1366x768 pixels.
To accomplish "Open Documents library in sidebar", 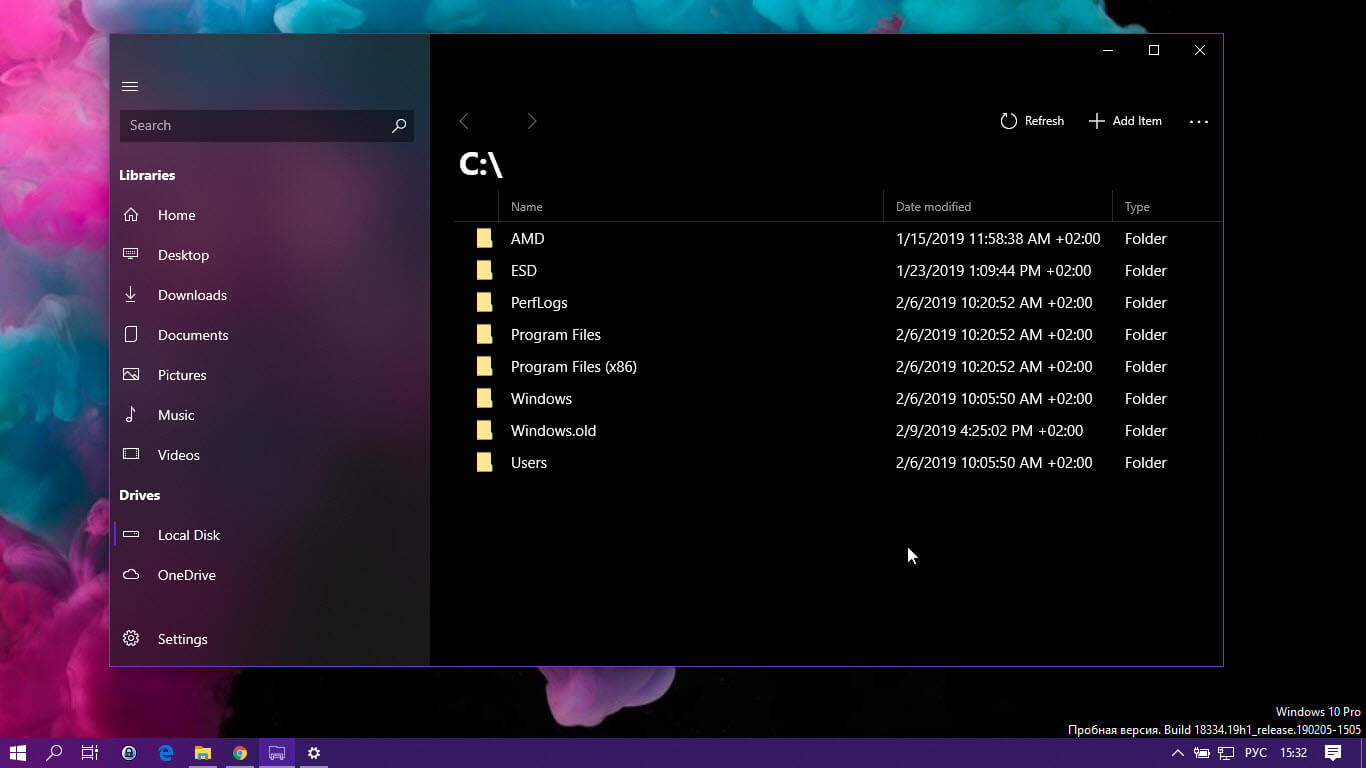I will (193, 335).
